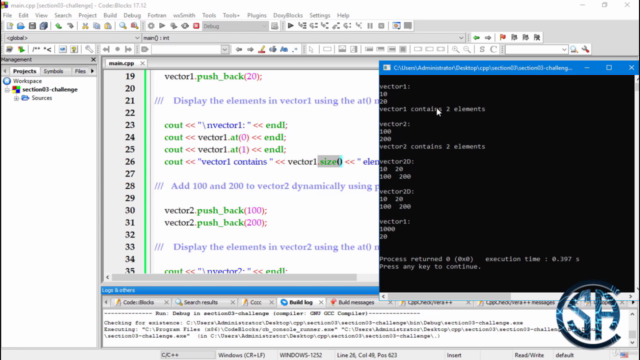Collapse the section03-challenge project node
Screen dimensions: 640x360
(7, 90)
